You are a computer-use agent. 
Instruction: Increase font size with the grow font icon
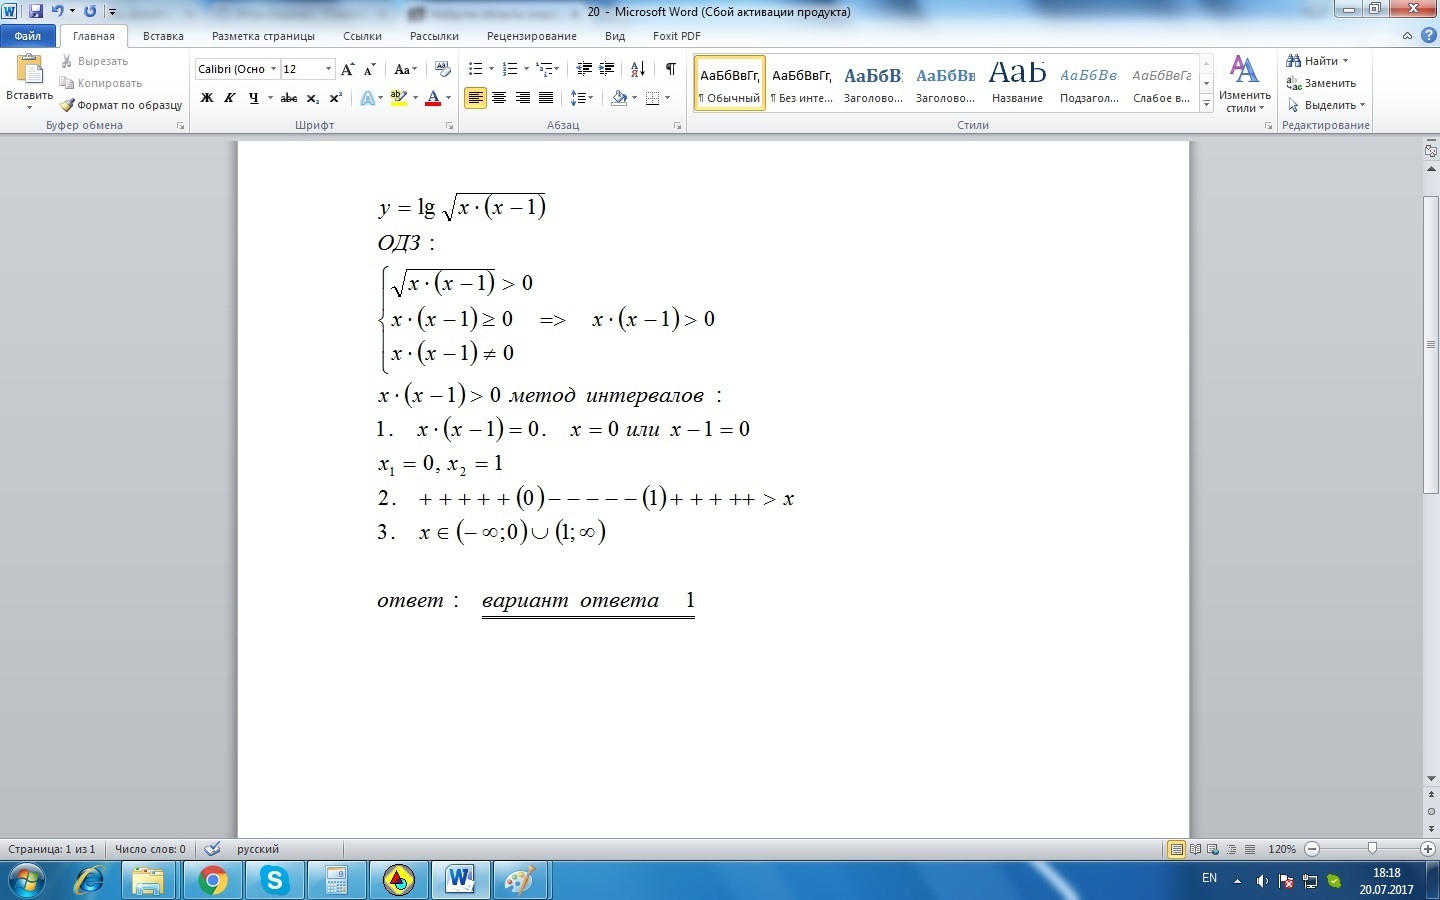(x=347, y=69)
